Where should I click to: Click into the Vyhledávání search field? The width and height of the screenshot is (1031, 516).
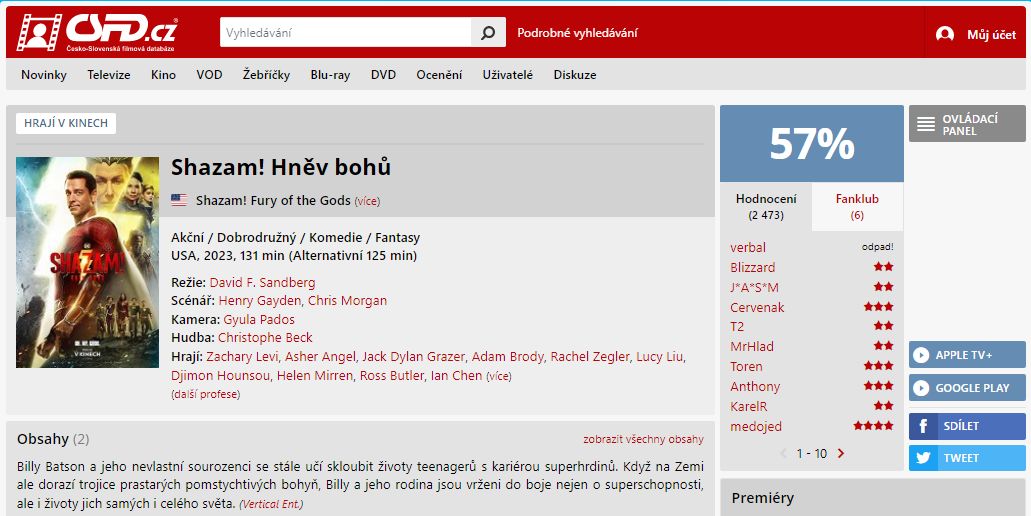[345, 32]
